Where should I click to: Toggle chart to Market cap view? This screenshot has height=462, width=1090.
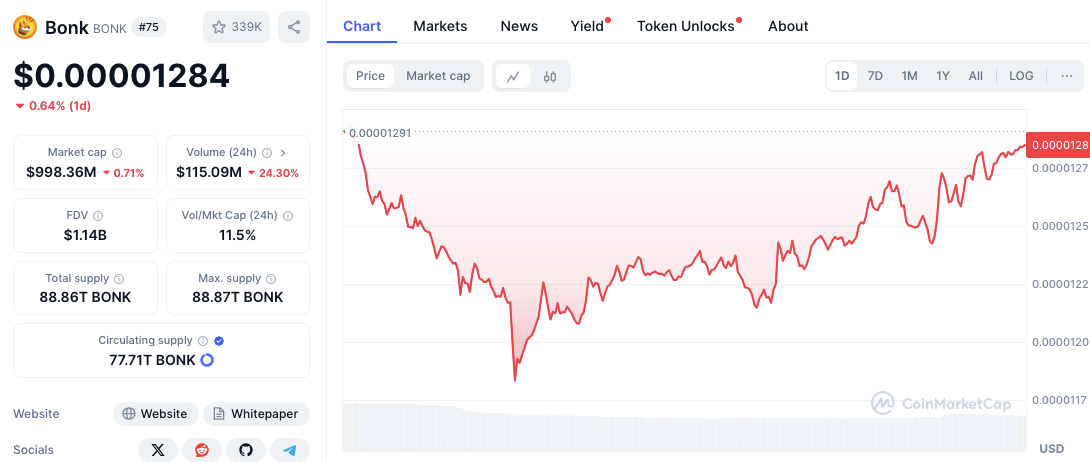click(438, 76)
